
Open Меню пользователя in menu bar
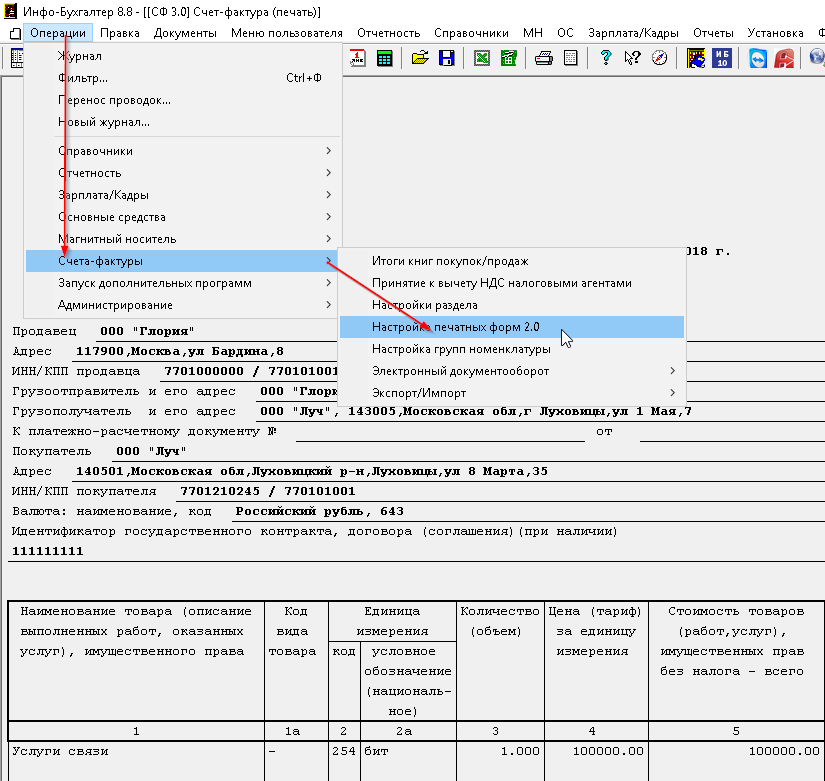point(287,33)
